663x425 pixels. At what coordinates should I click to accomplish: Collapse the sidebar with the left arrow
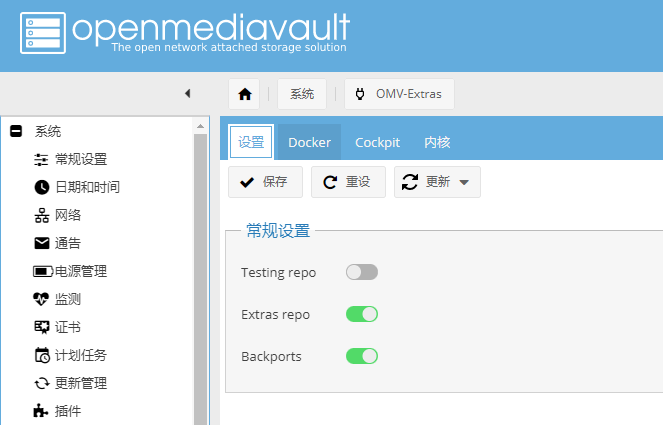click(188, 93)
